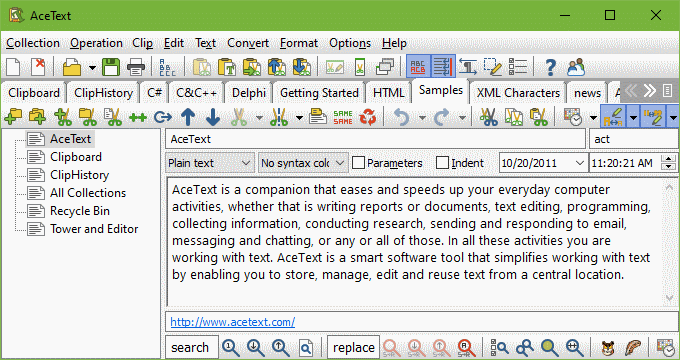Toggle the ABC/ACB spell check button
This screenshot has width=680, height=360.
pyautogui.click(x=418, y=66)
